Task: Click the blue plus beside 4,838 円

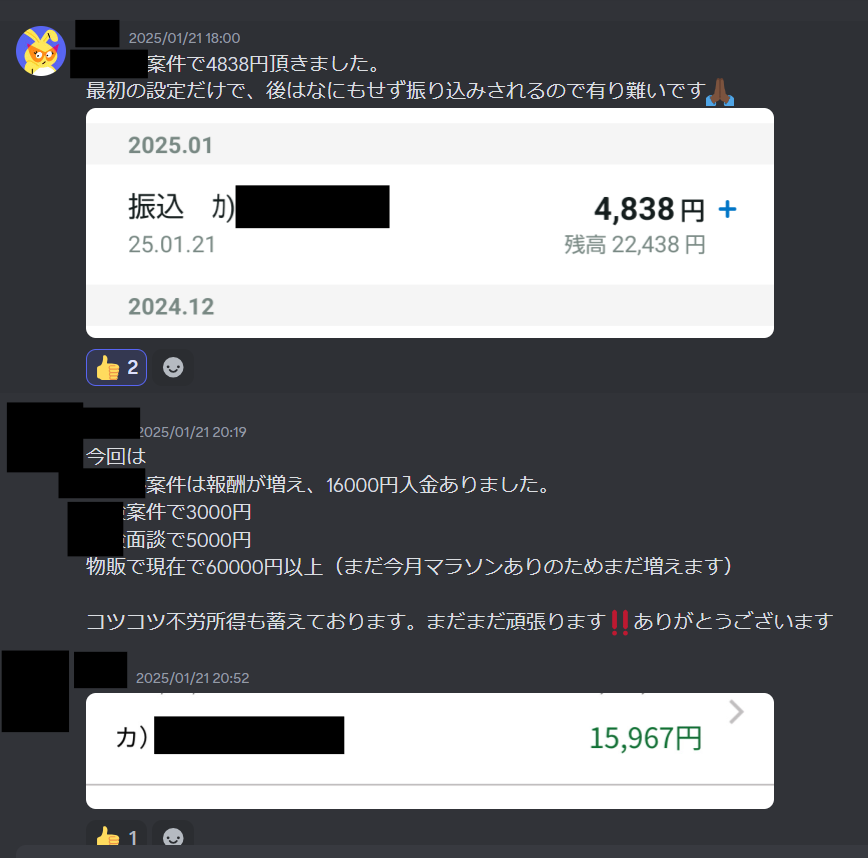Action: tap(727, 209)
